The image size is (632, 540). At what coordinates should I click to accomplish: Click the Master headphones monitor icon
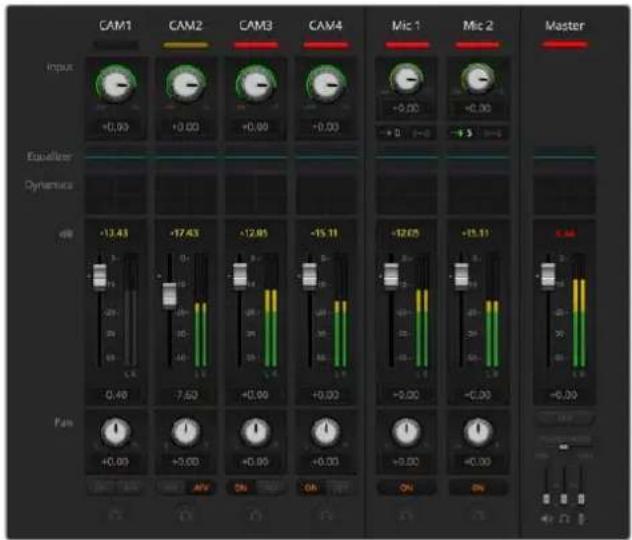point(564,519)
